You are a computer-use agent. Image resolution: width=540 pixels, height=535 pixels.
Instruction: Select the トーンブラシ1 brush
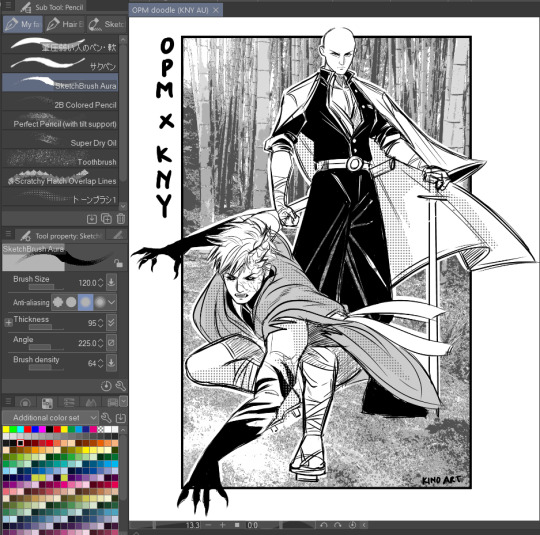(60, 197)
